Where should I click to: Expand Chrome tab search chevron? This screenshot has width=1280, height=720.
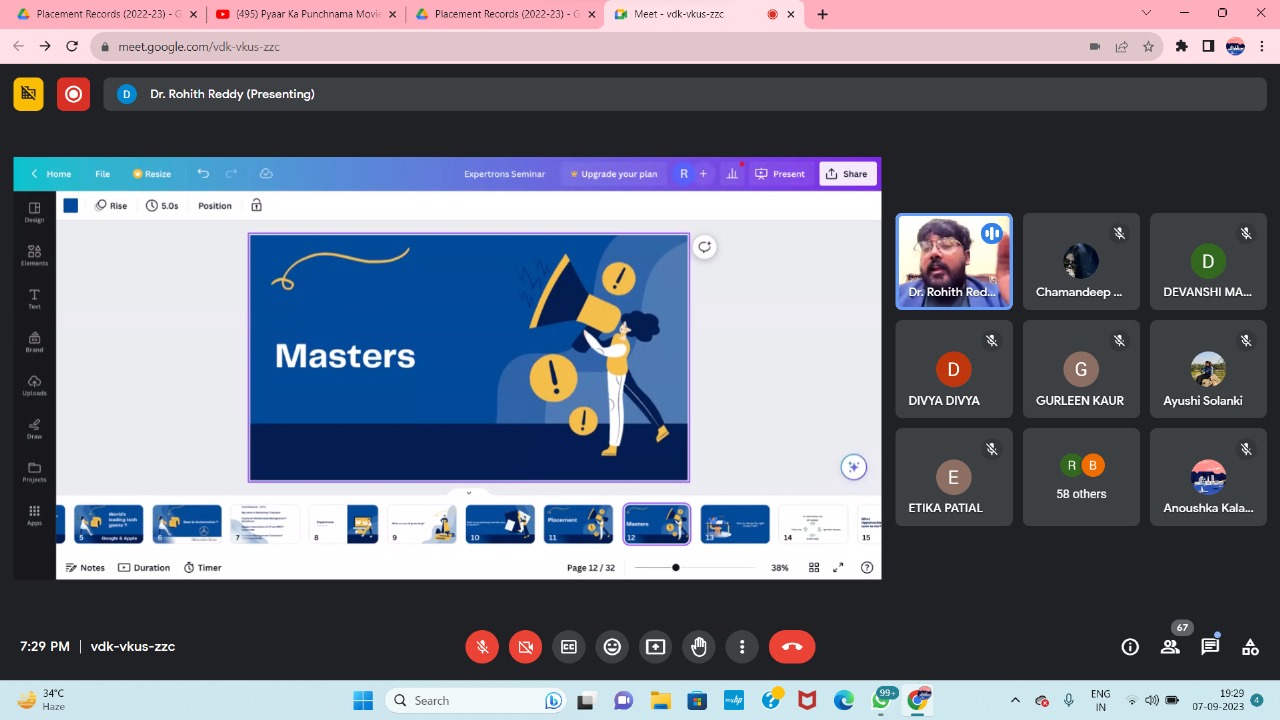point(1146,14)
